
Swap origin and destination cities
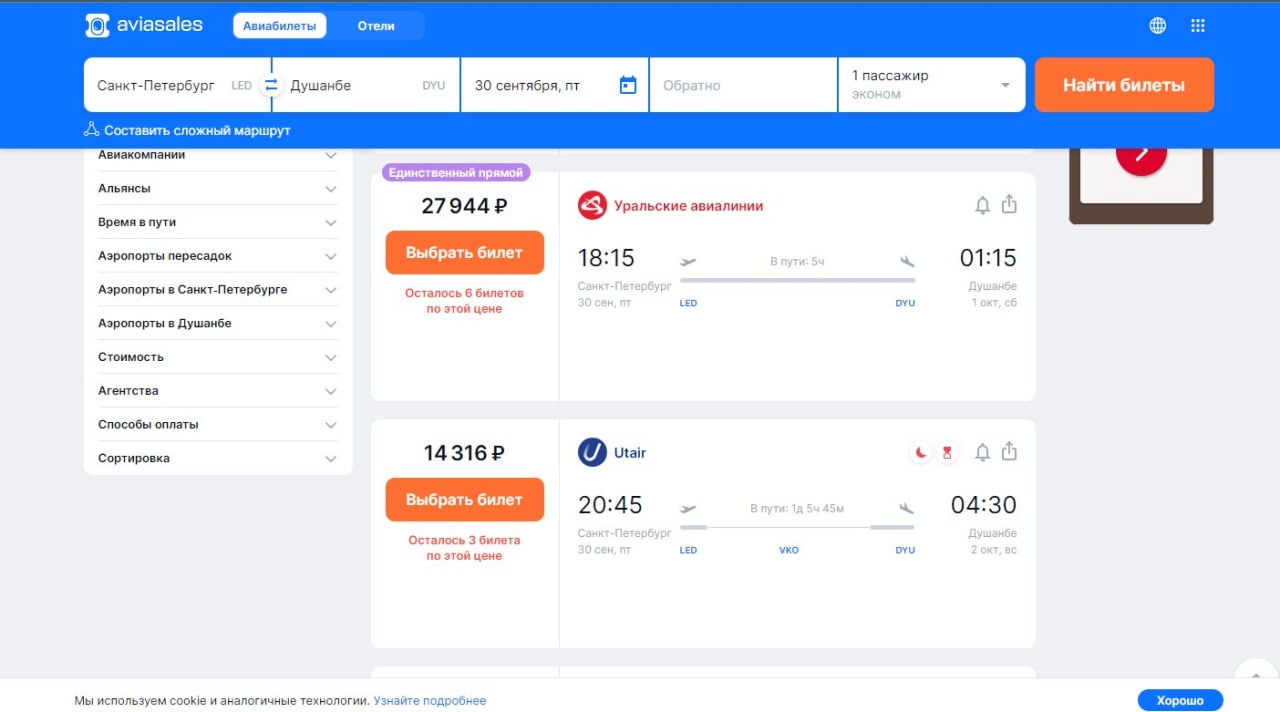click(x=271, y=85)
